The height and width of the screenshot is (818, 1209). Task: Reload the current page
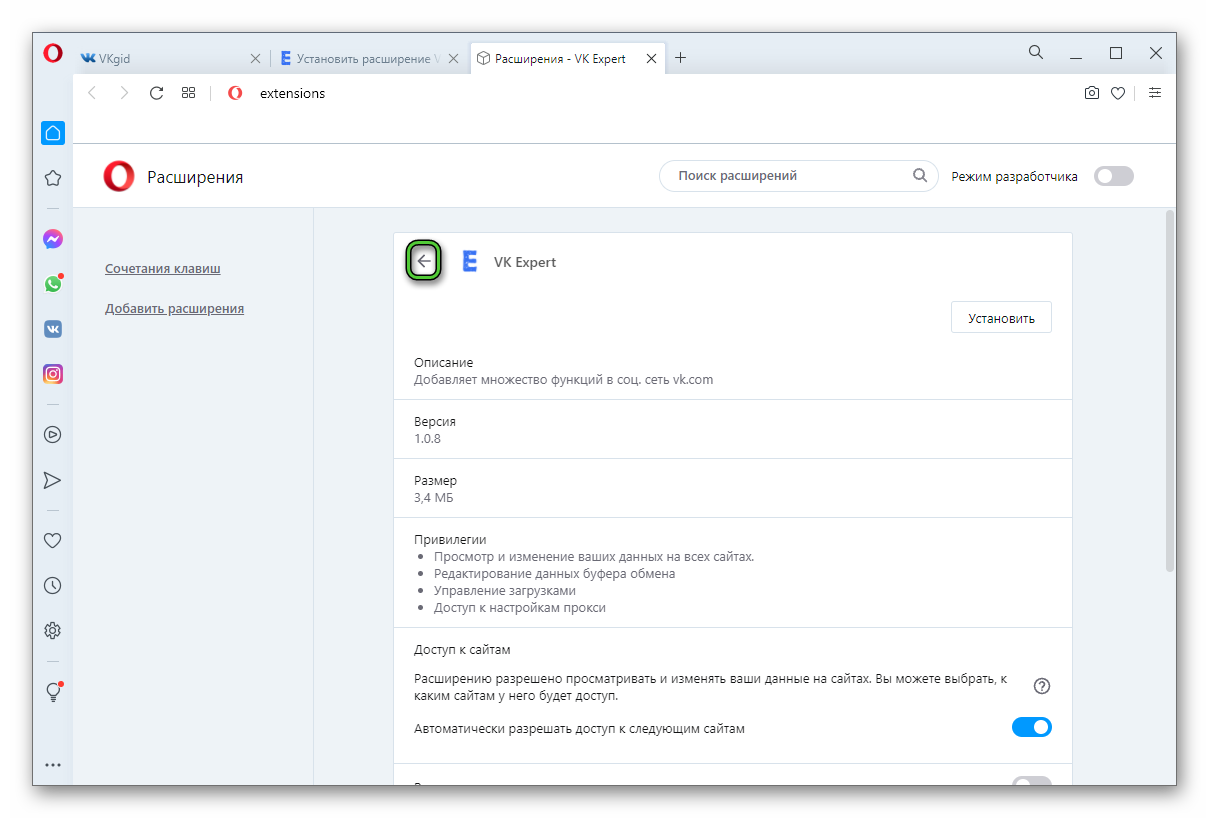[156, 93]
